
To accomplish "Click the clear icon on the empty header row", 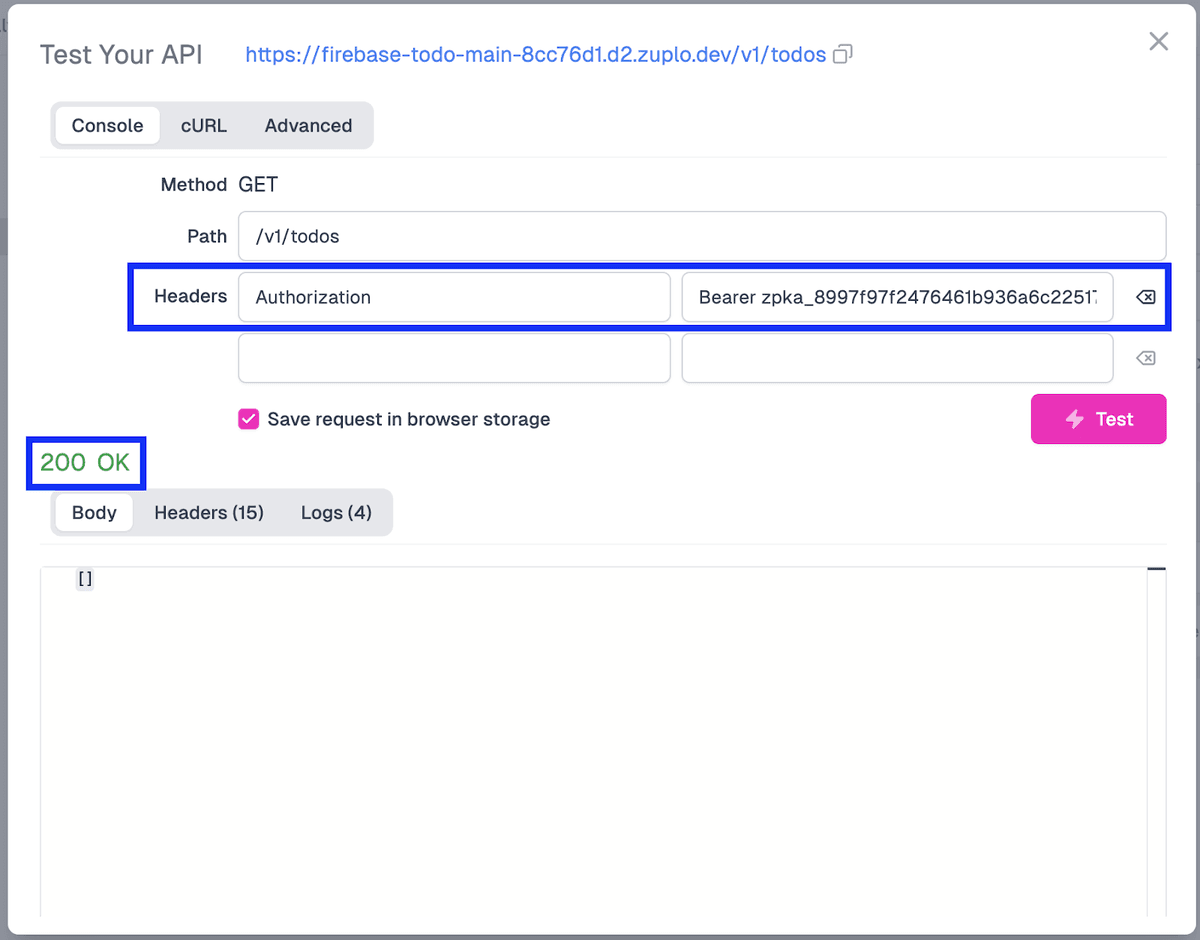I will (x=1145, y=358).
